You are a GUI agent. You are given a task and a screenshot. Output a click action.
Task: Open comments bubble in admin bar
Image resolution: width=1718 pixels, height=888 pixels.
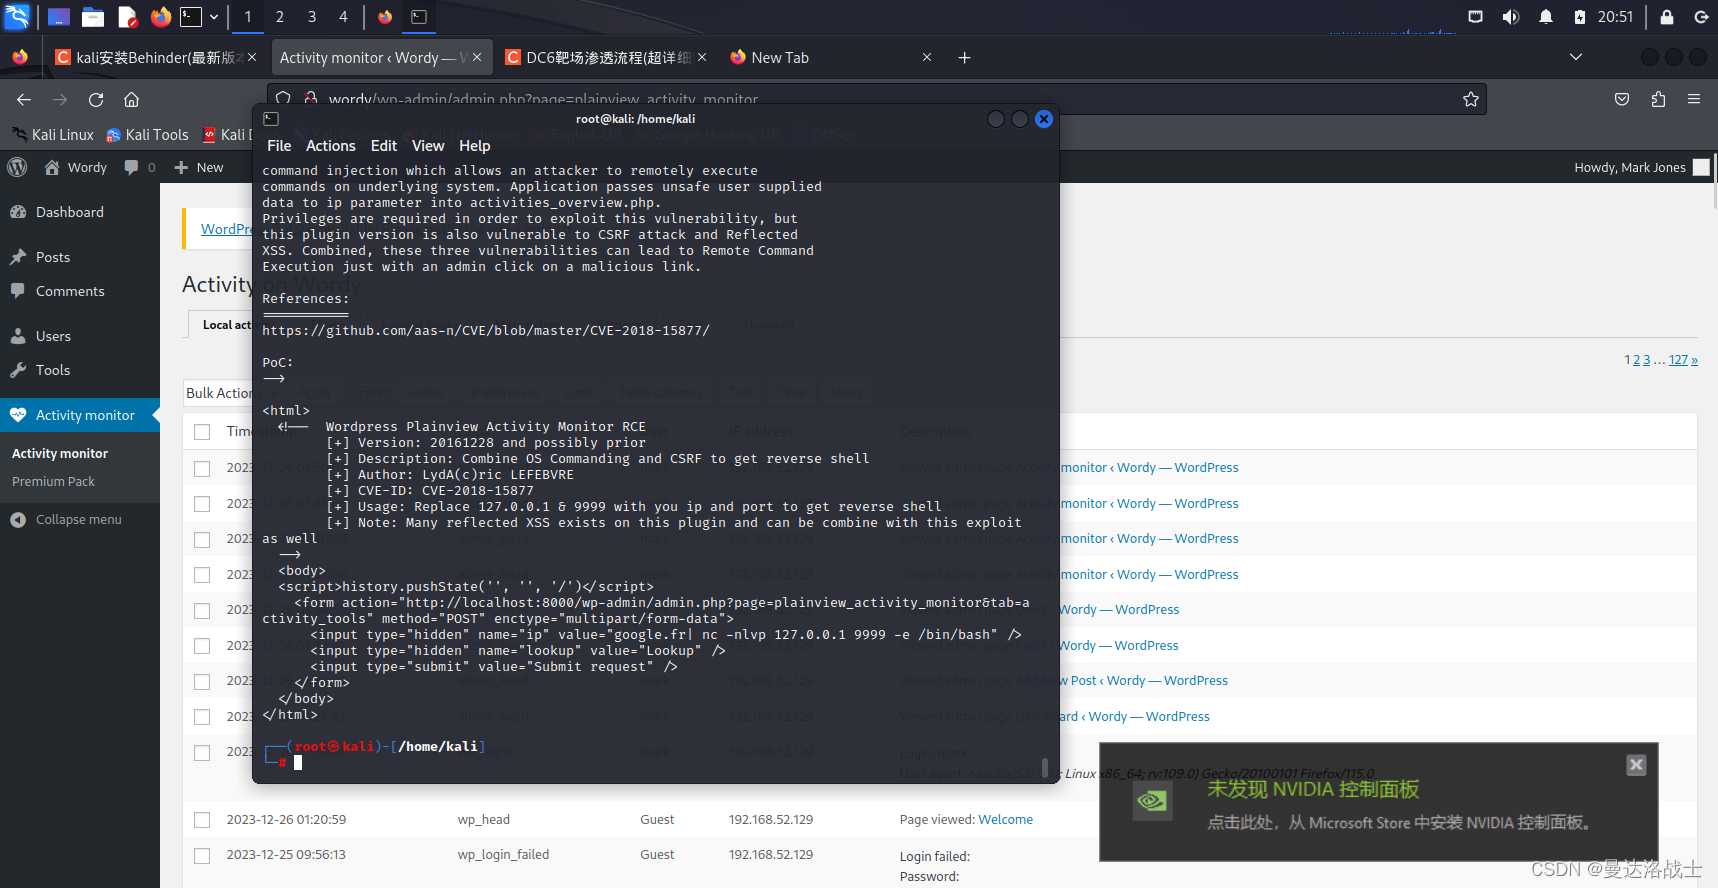pyautogui.click(x=140, y=168)
